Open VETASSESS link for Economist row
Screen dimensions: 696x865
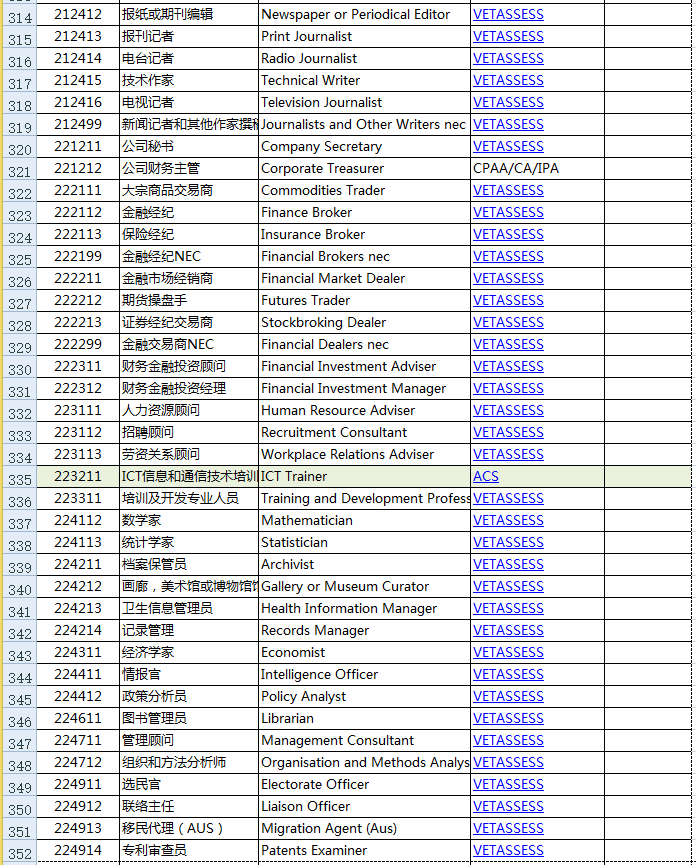click(x=508, y=653)
